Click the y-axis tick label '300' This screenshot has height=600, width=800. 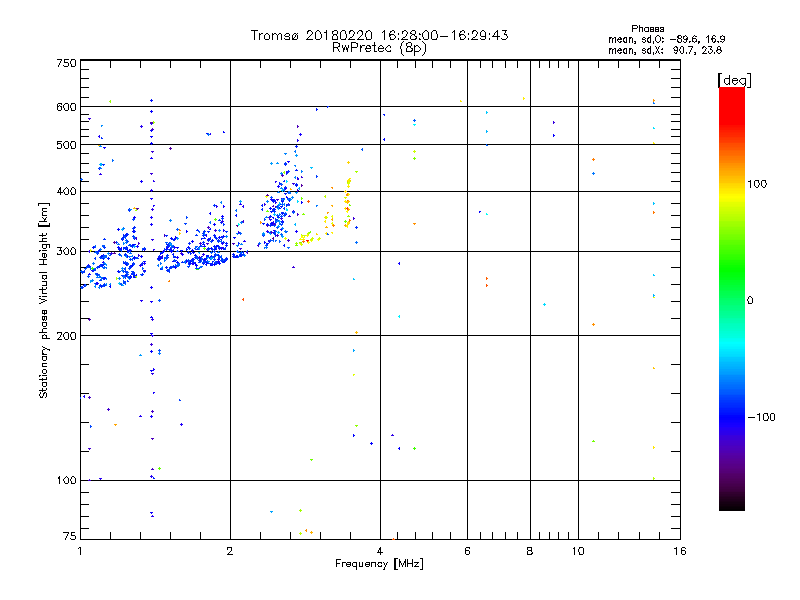click(x=66, y=252)
